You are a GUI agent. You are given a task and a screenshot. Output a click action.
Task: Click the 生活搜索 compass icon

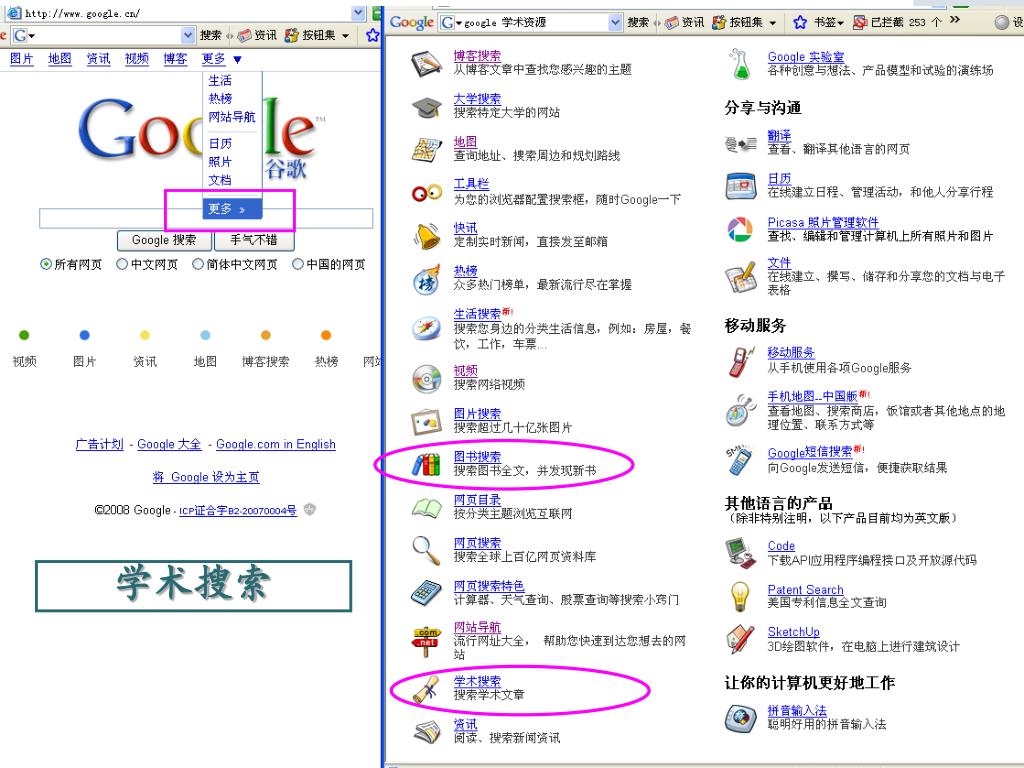[426, 328]
